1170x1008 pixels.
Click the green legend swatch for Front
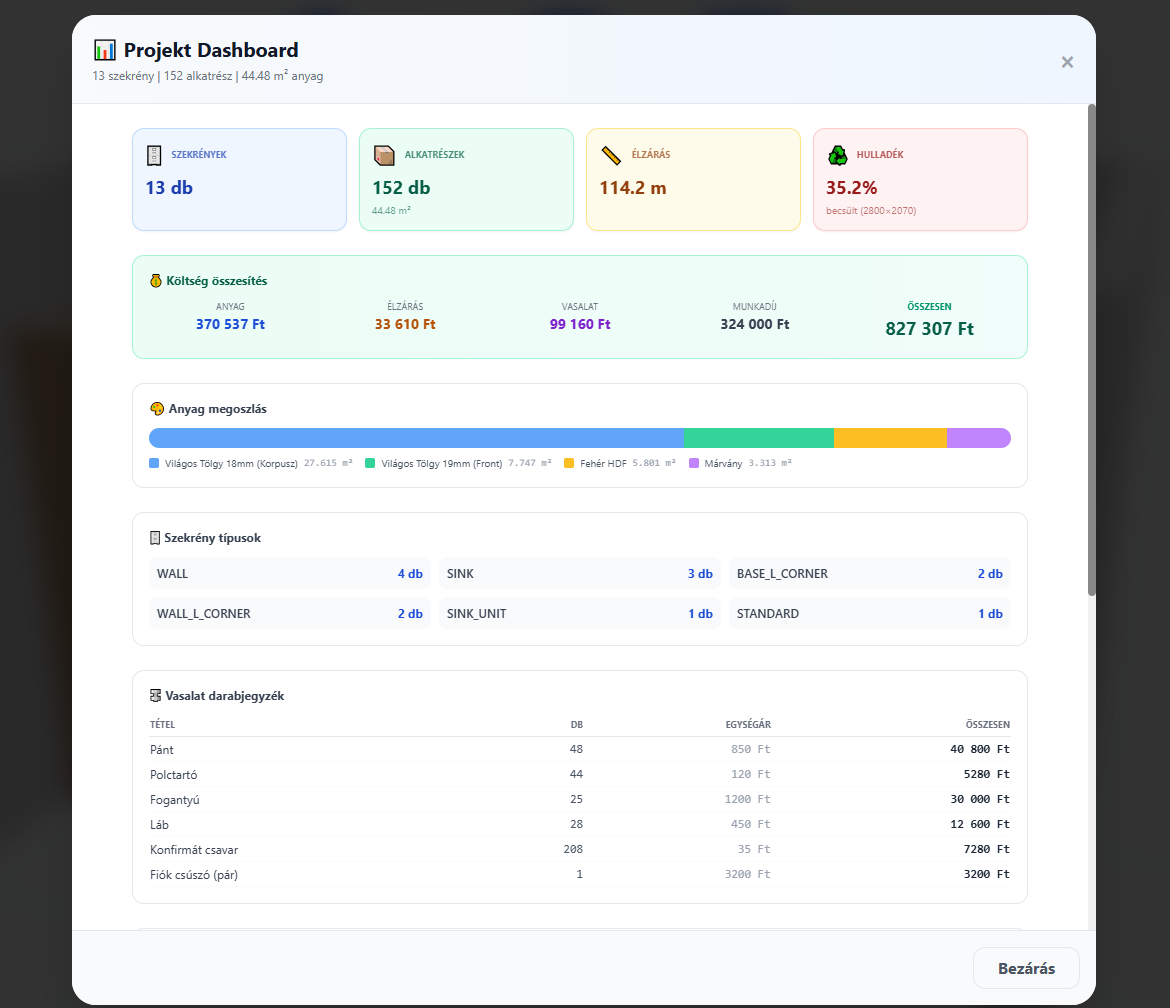(x=369, y=463)
